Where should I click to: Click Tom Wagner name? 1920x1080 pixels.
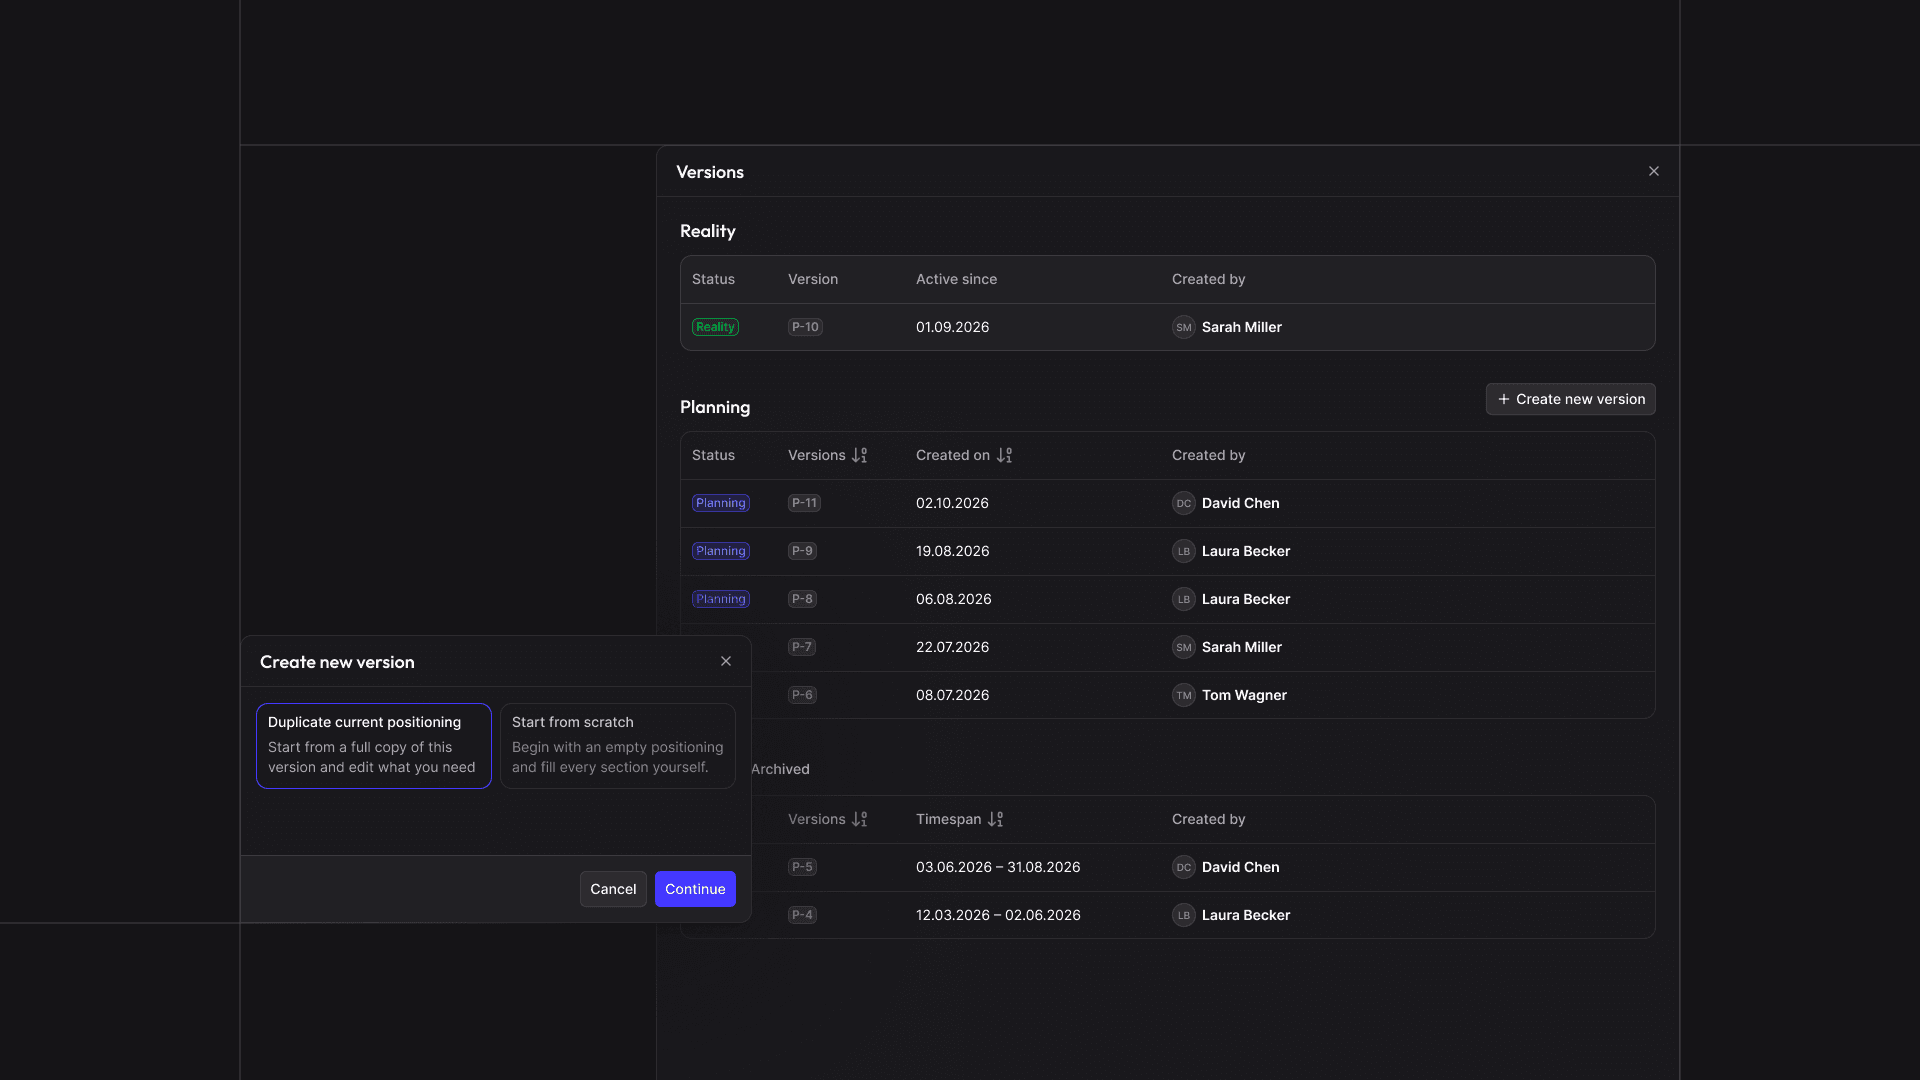[1244, 695]
